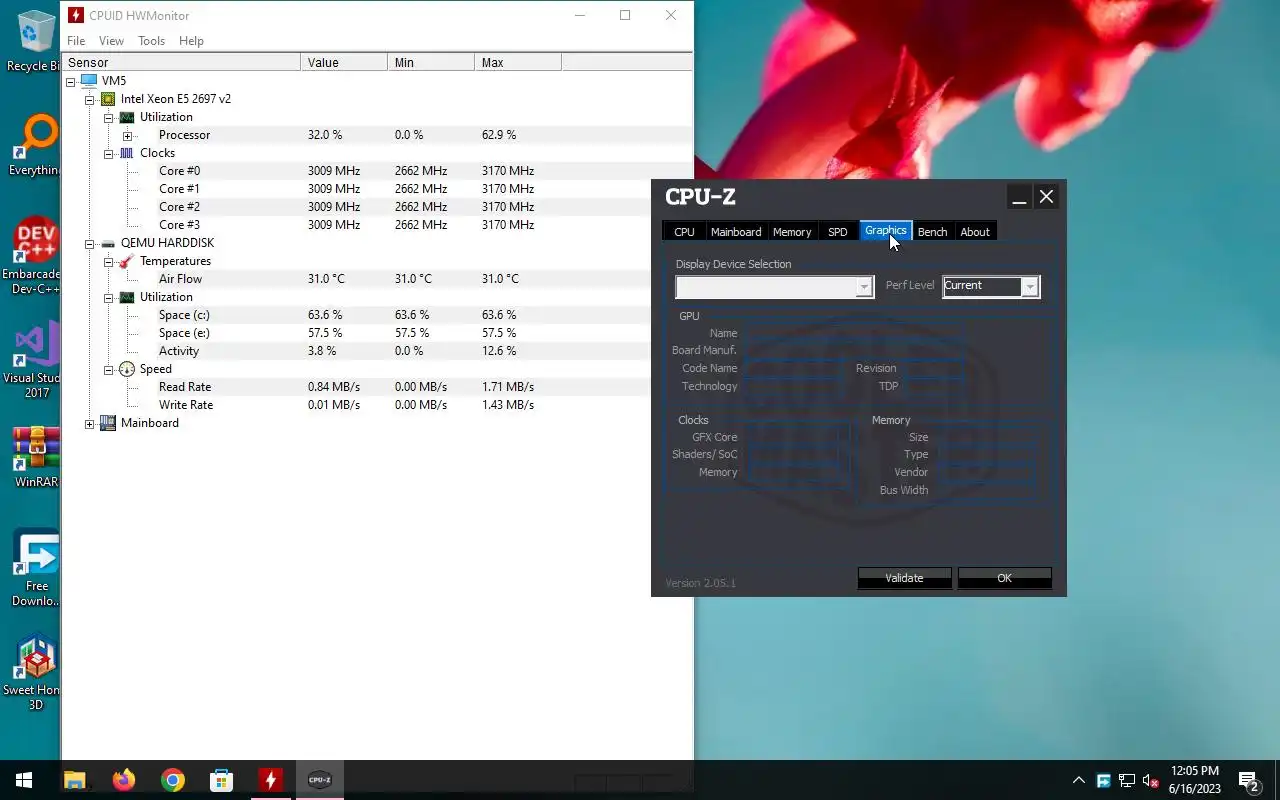Click the HWMonitor title bar app icon

(x=76, y=15)
